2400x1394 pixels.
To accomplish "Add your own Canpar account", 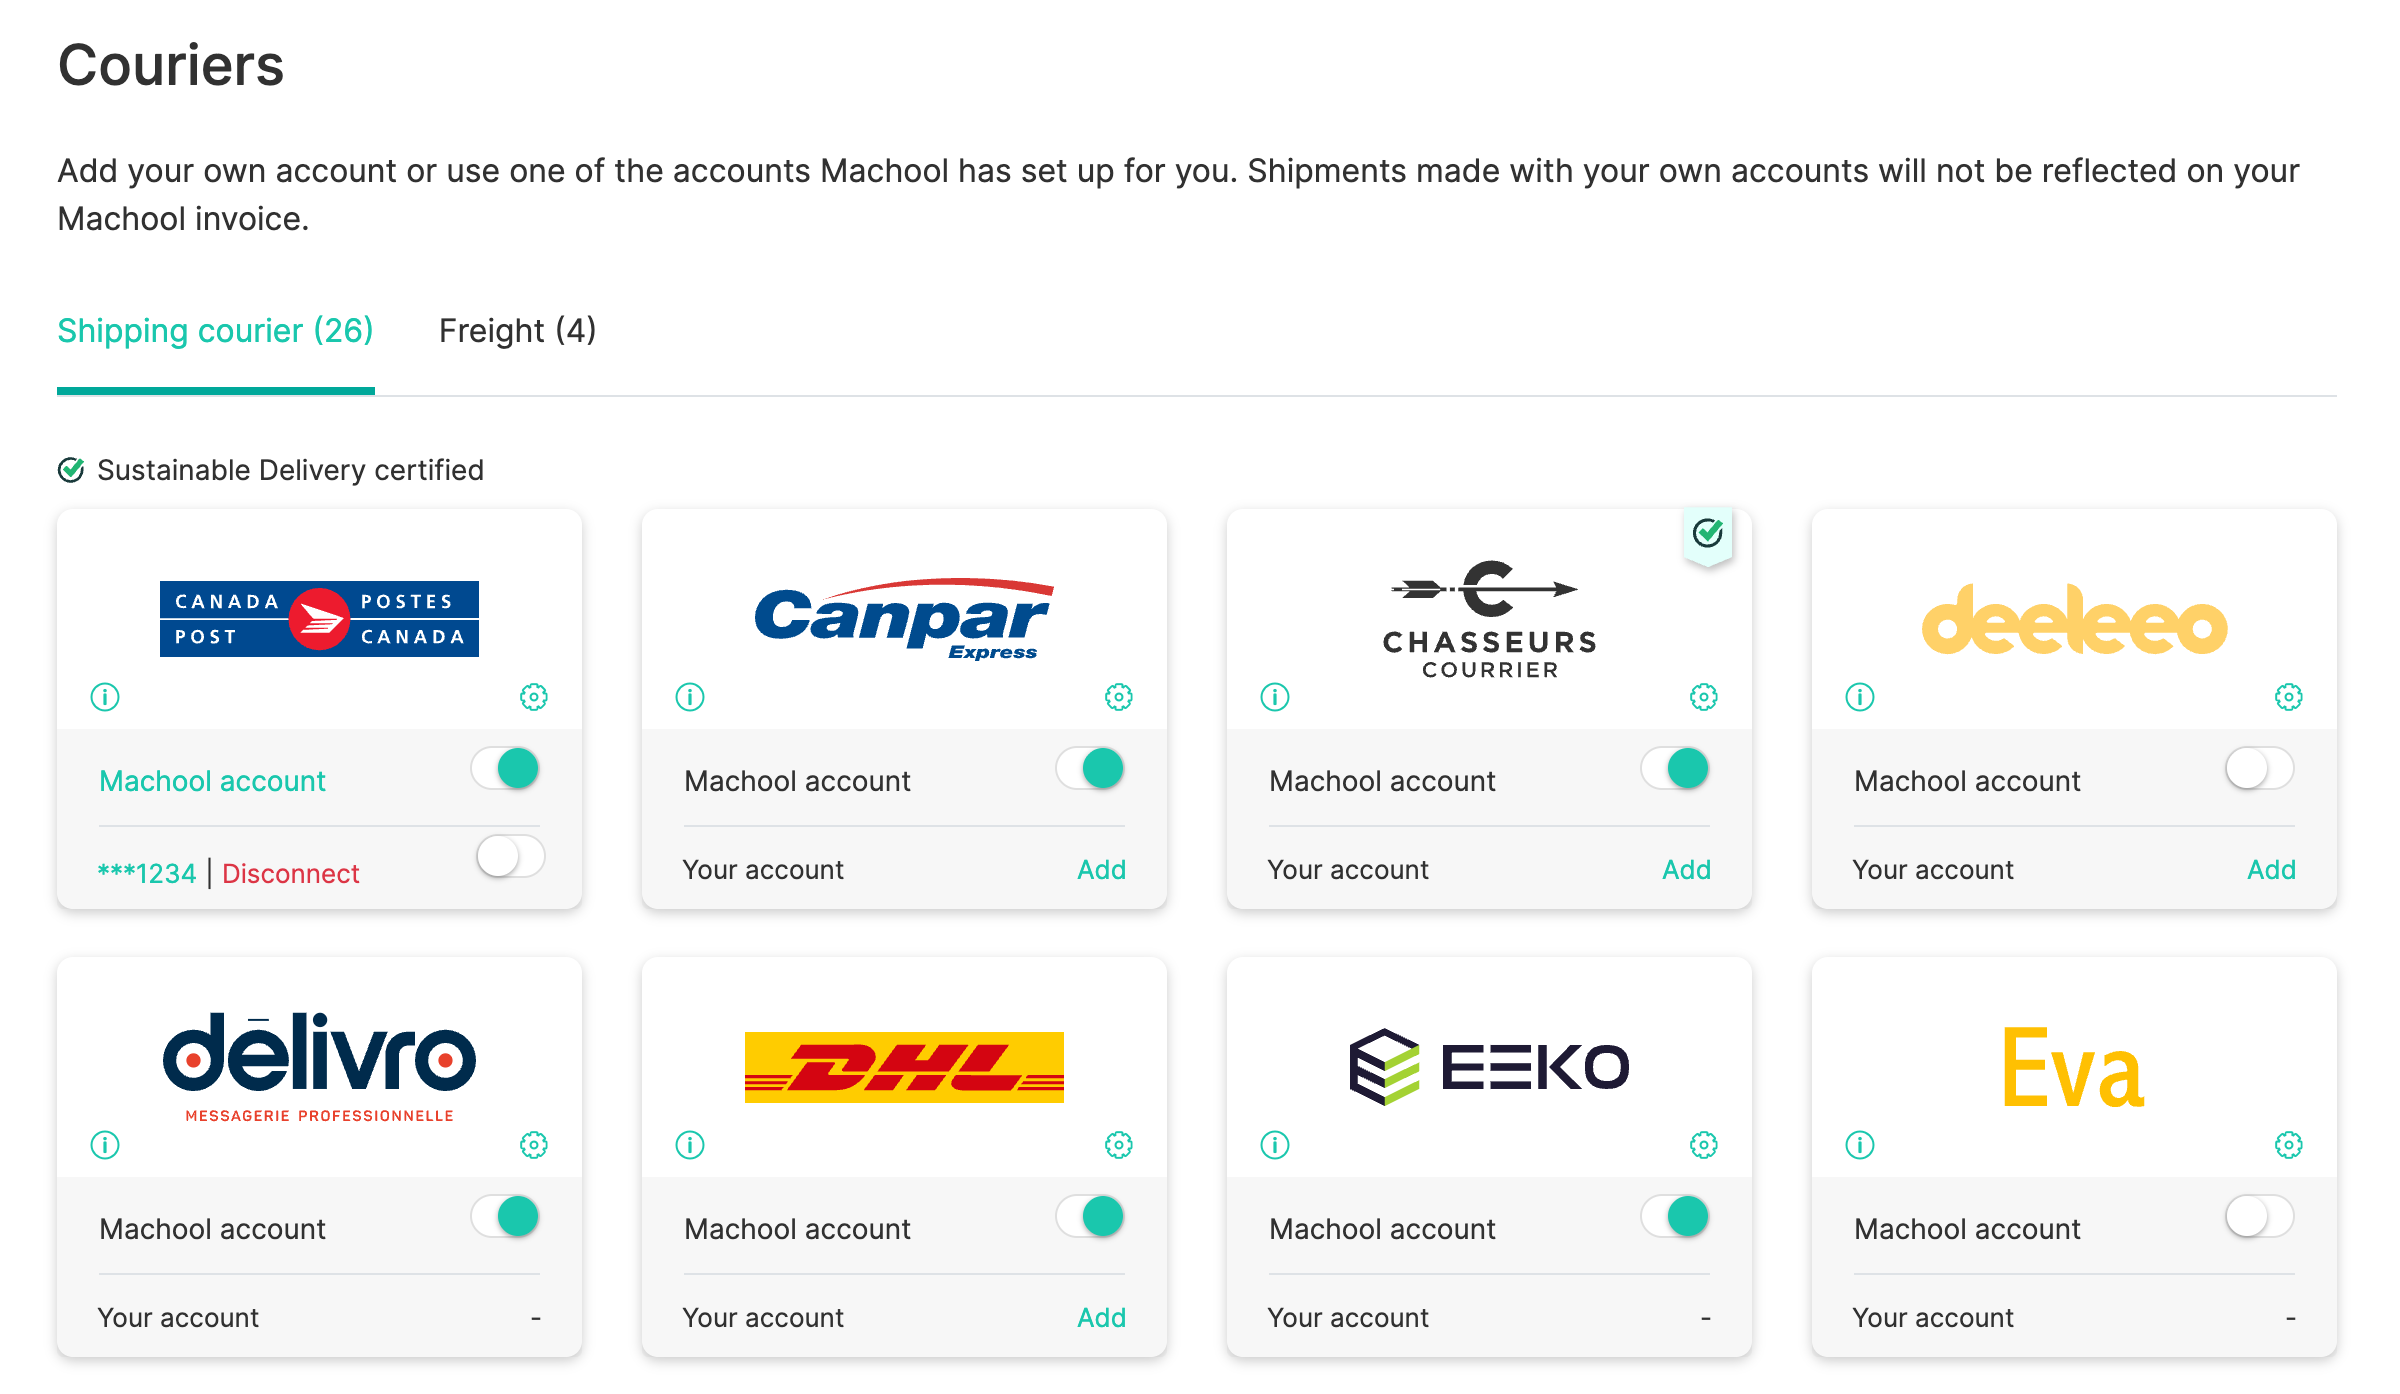I will [x=1101, y=870].
